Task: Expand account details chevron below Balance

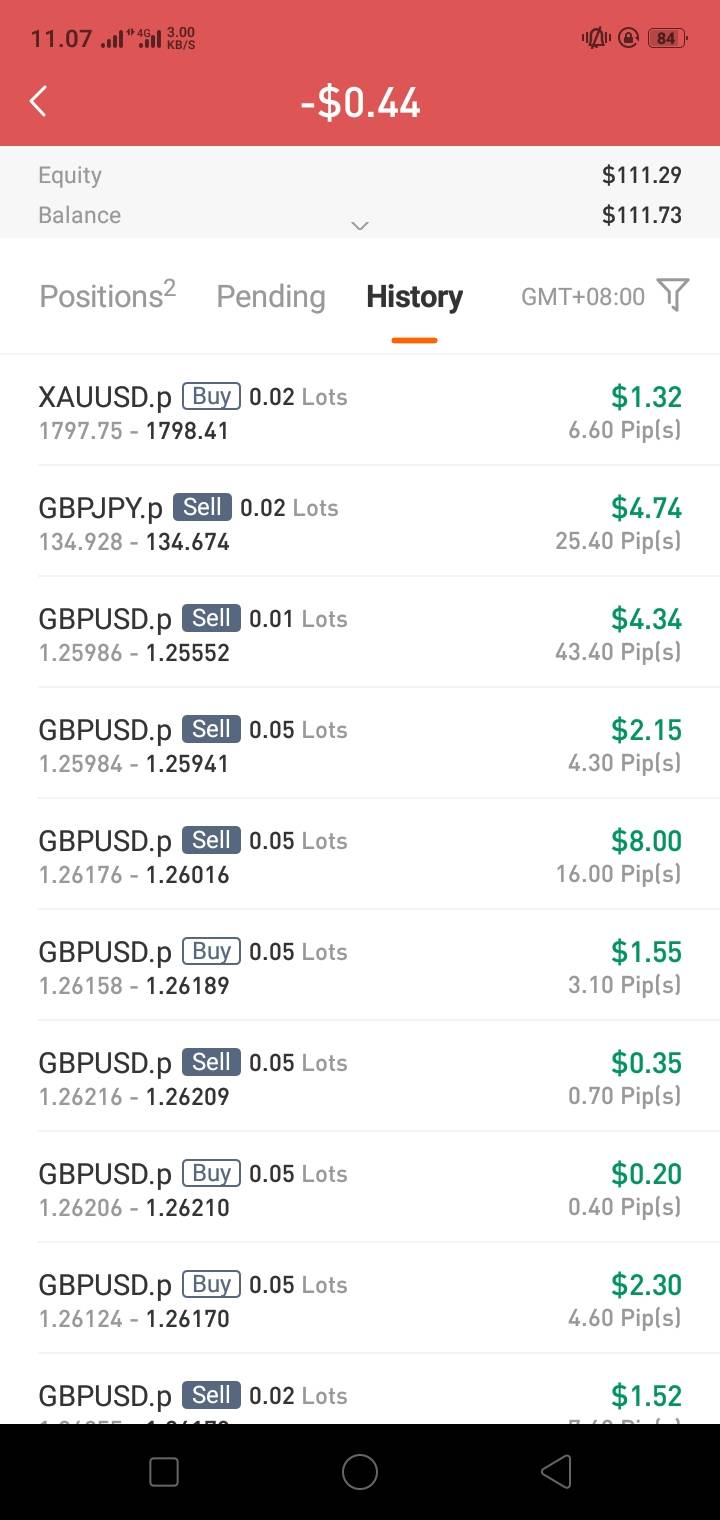Action: point(360,226)
